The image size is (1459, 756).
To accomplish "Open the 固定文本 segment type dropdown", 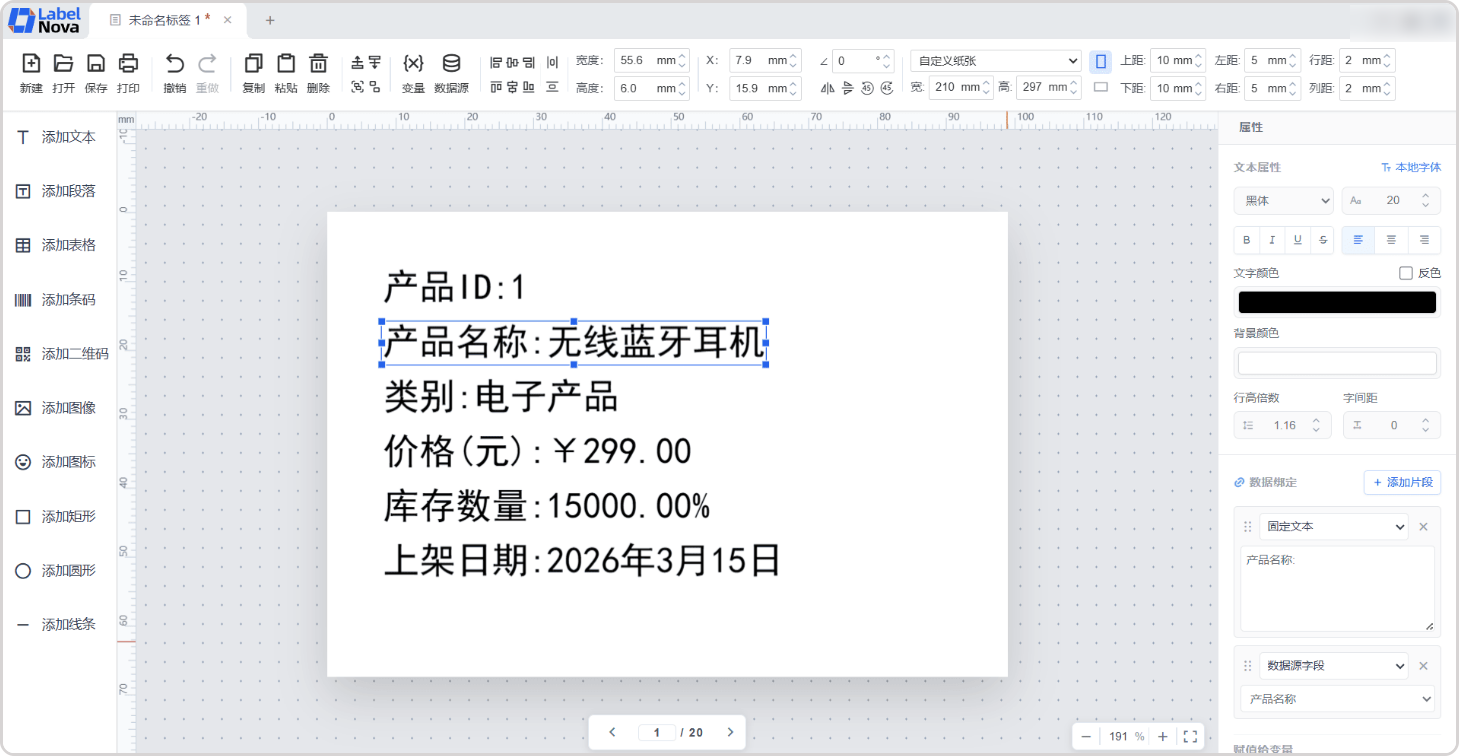I will [1333, 526].
